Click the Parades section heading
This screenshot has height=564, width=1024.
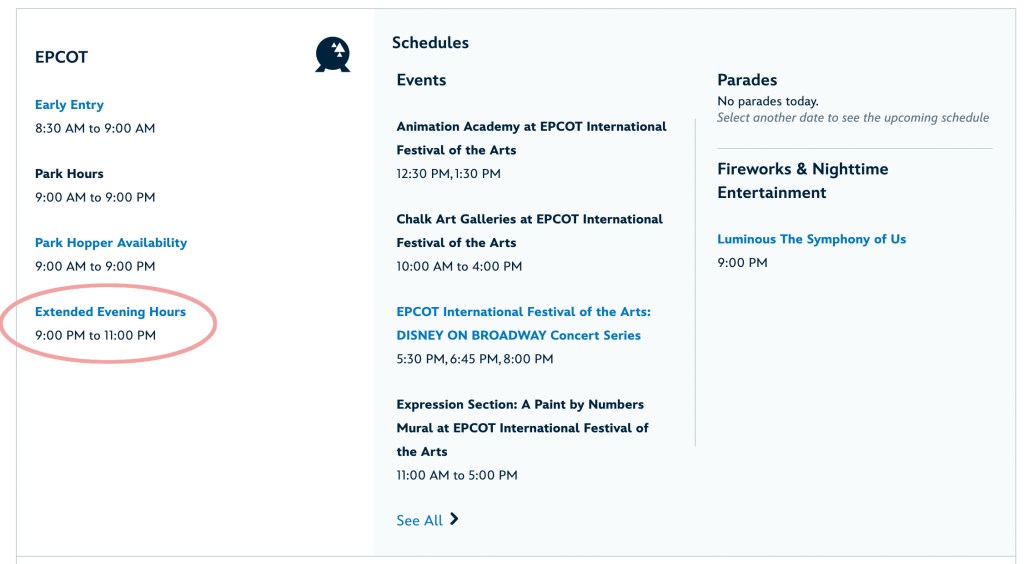pos(747,80)
